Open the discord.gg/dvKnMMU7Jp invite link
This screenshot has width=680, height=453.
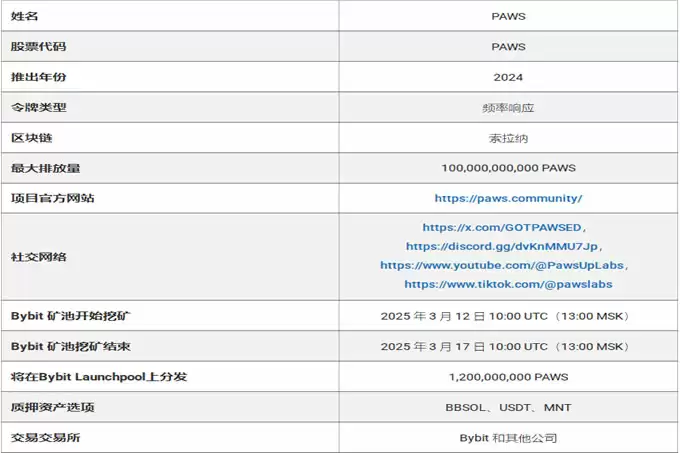(502, 247)
